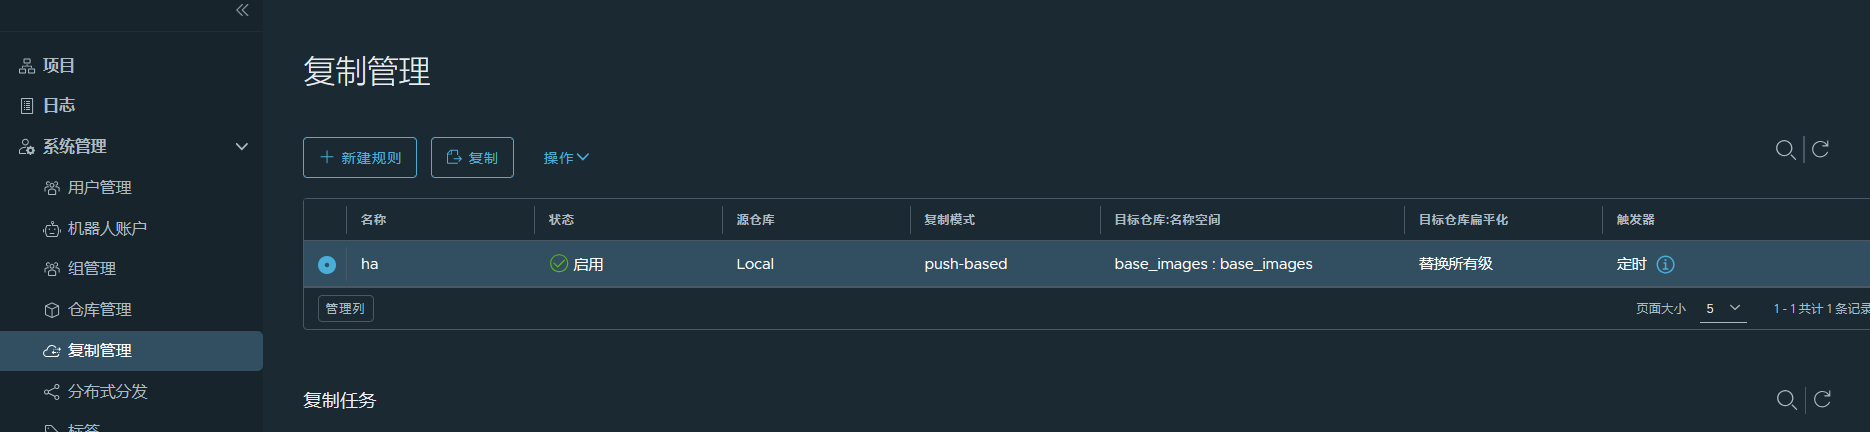The image size is (1870, 432).
Task: Select the radio button for rule ha
Action: point(327,265)
